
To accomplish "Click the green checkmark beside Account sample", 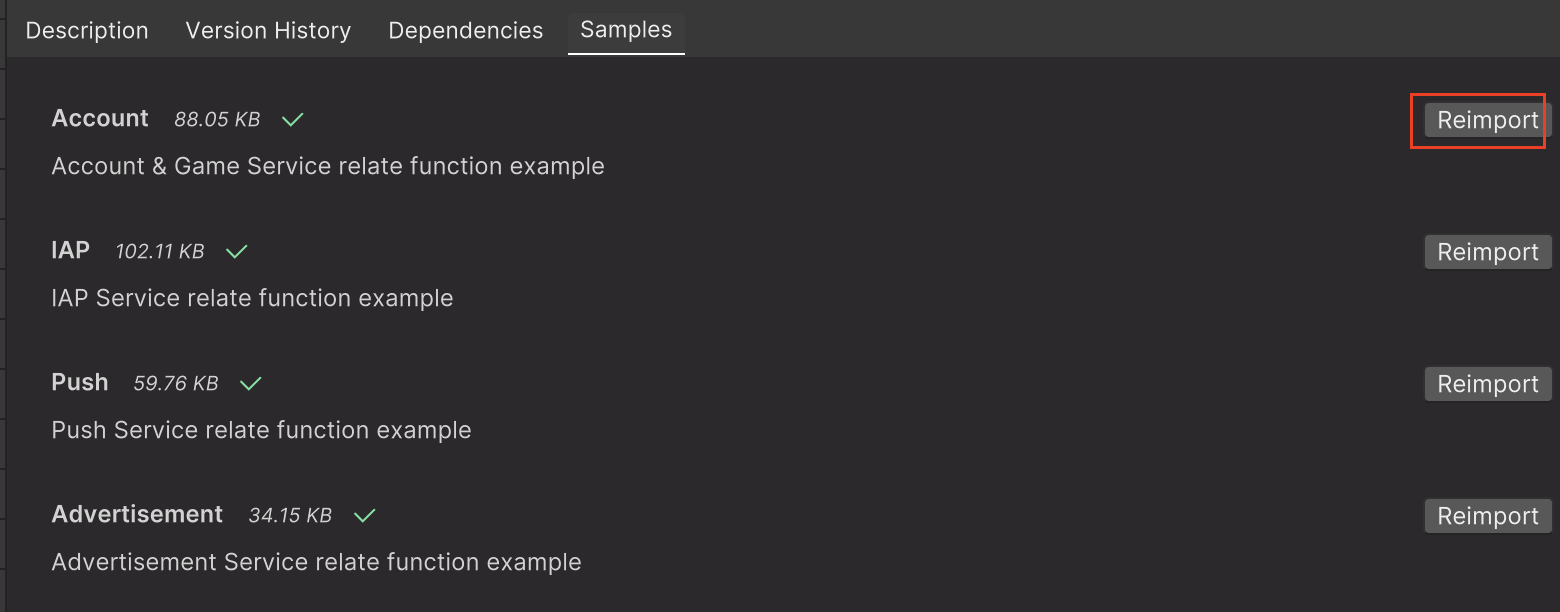I will pos(293,120).
